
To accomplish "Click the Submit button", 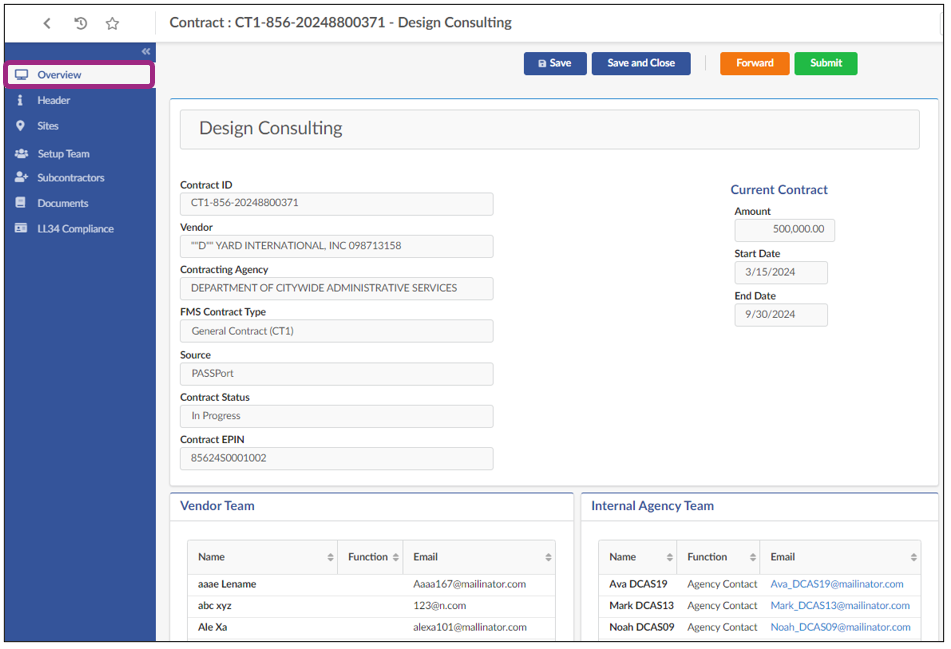I will pos(825,63).
